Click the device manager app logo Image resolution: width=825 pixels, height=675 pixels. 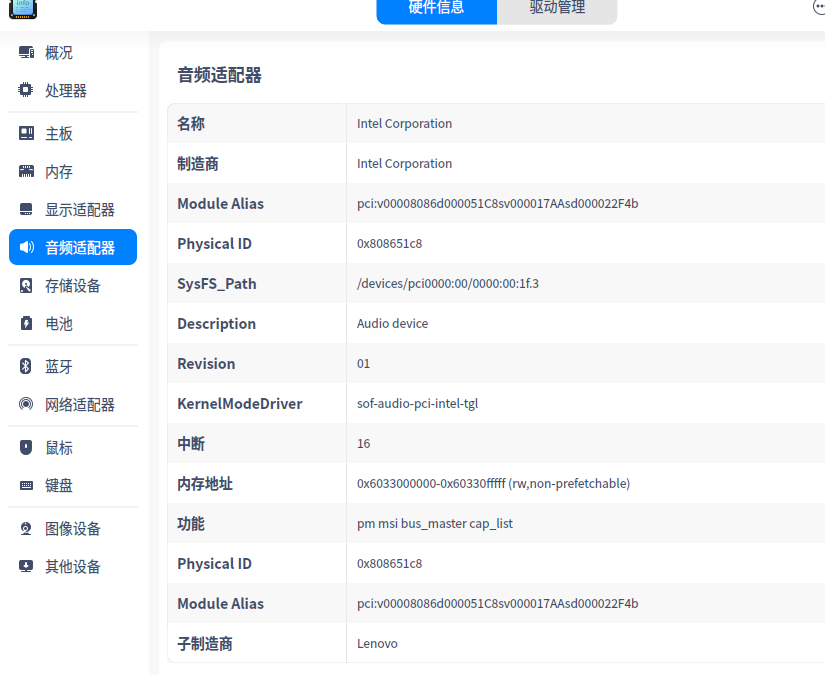(23, 8)
